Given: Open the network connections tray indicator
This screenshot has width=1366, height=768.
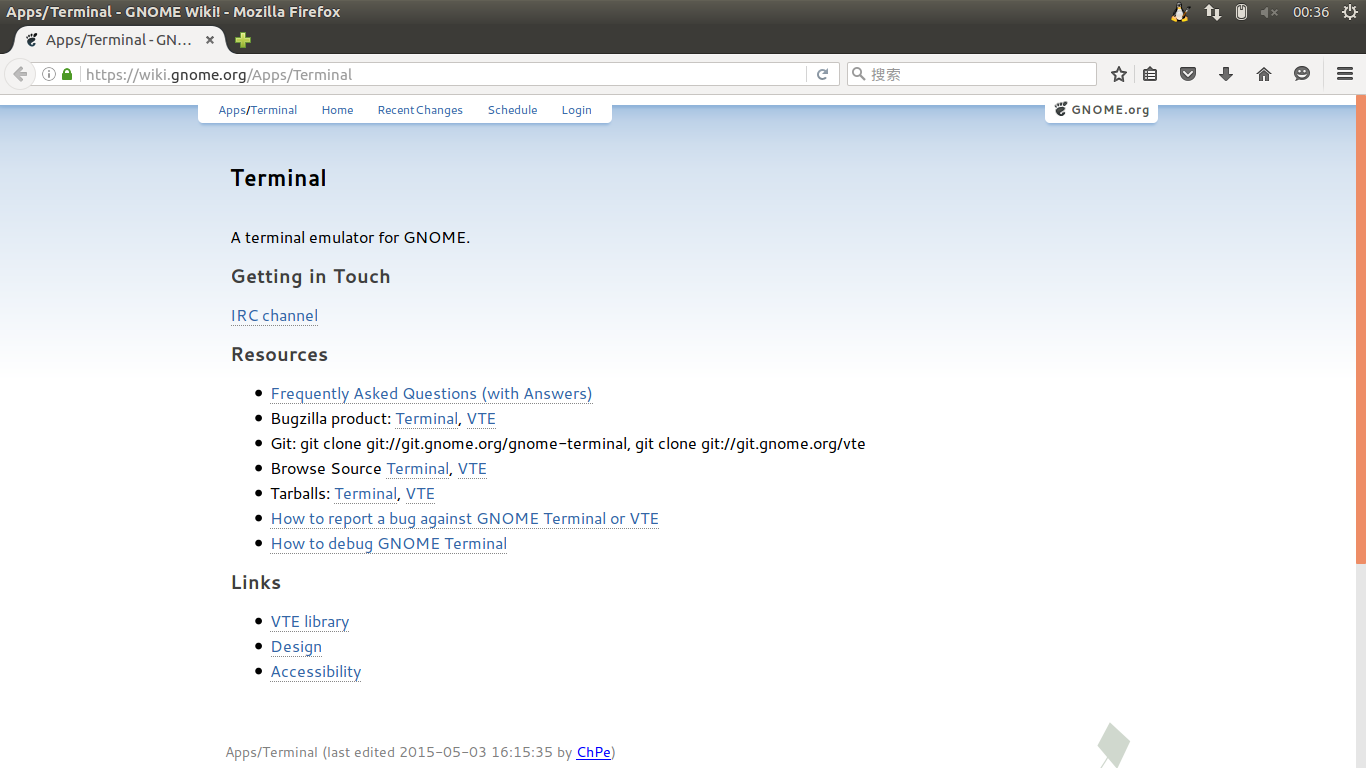Looking at the screenshot, I should pos(1212,12).
